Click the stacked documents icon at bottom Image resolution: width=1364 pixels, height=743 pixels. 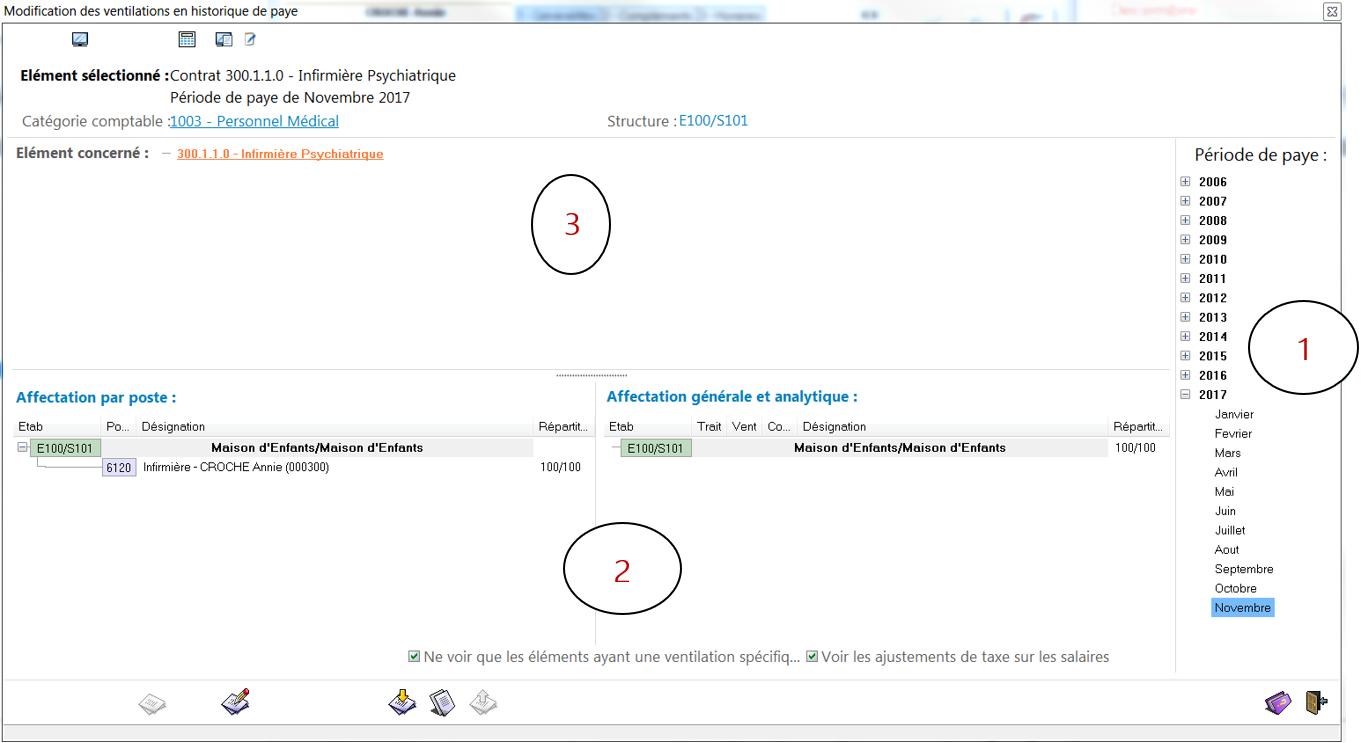pyautogui.click(x=442, y=702)
